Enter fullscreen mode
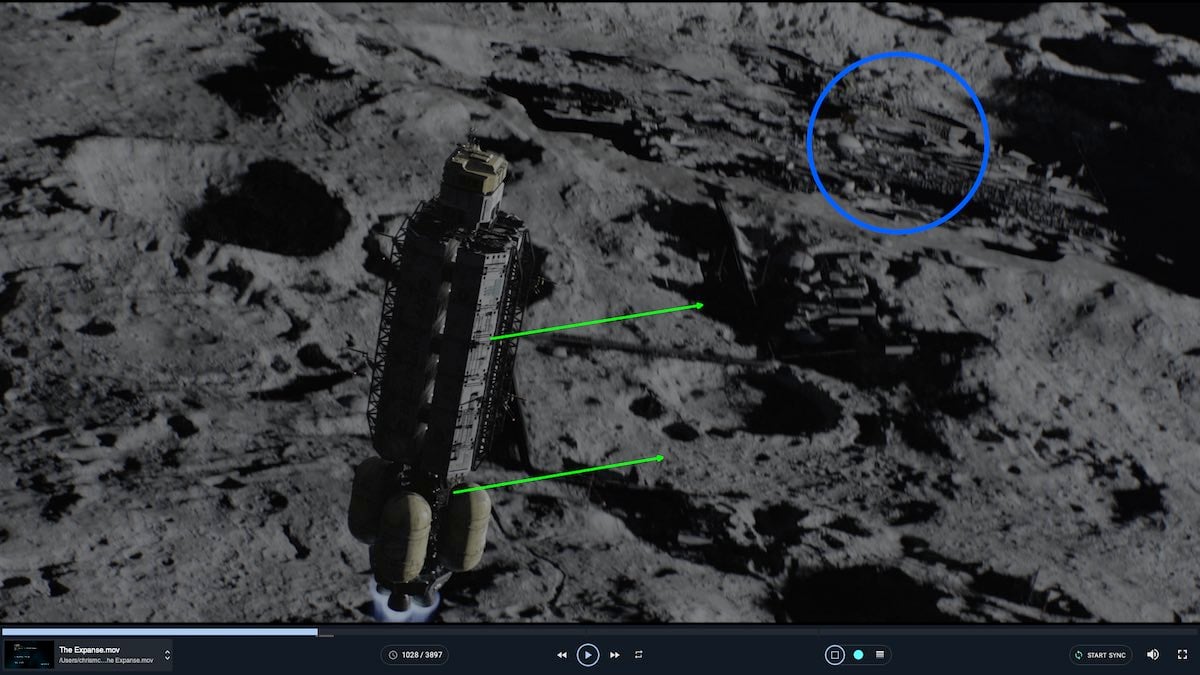 click(1182, 655)
